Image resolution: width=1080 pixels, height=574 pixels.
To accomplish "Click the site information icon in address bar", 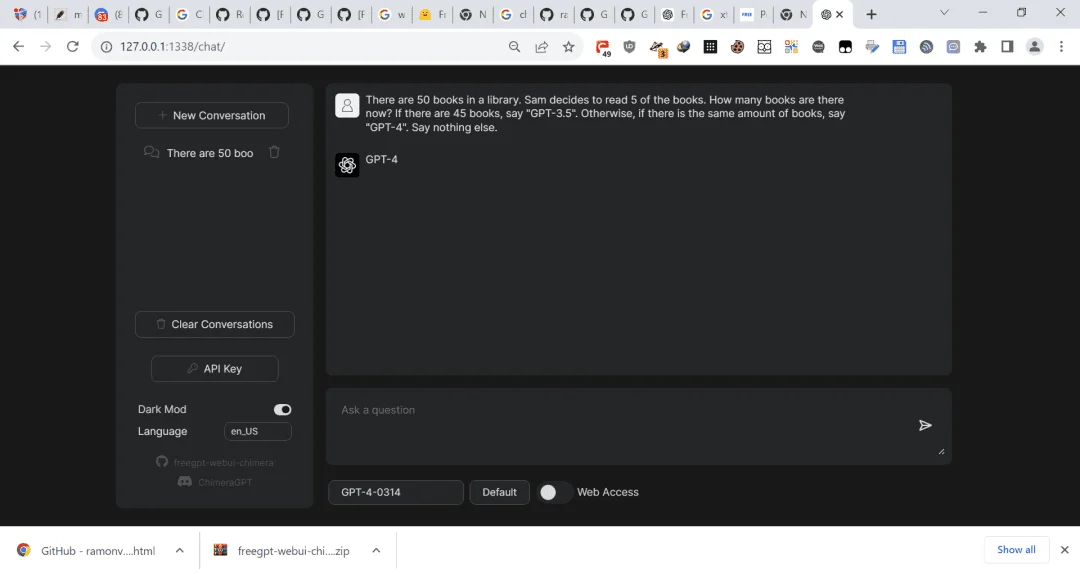I will click(x=106, y=47).
